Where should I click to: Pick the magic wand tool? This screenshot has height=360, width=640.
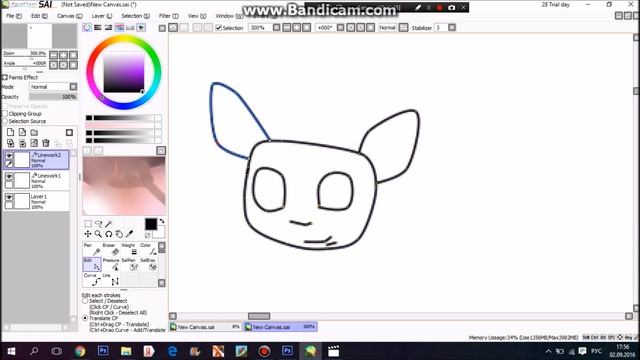109,224
